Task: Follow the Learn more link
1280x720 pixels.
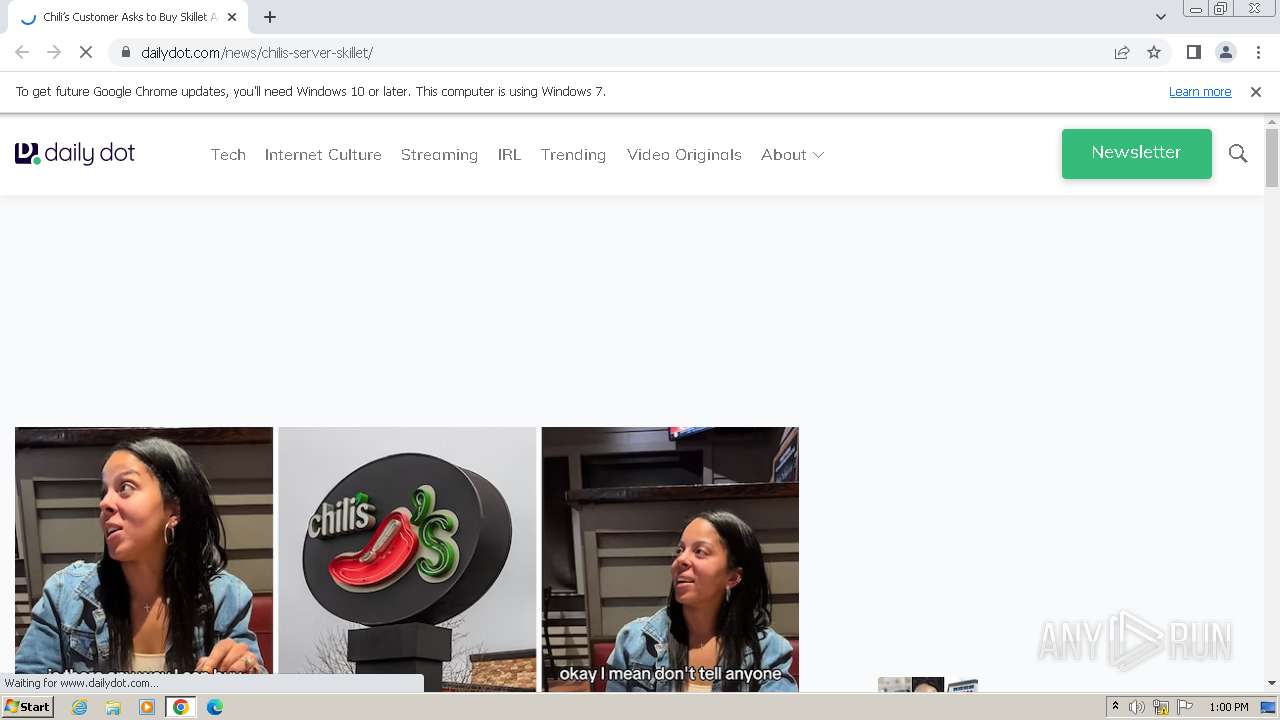Action: point(1200,92)
